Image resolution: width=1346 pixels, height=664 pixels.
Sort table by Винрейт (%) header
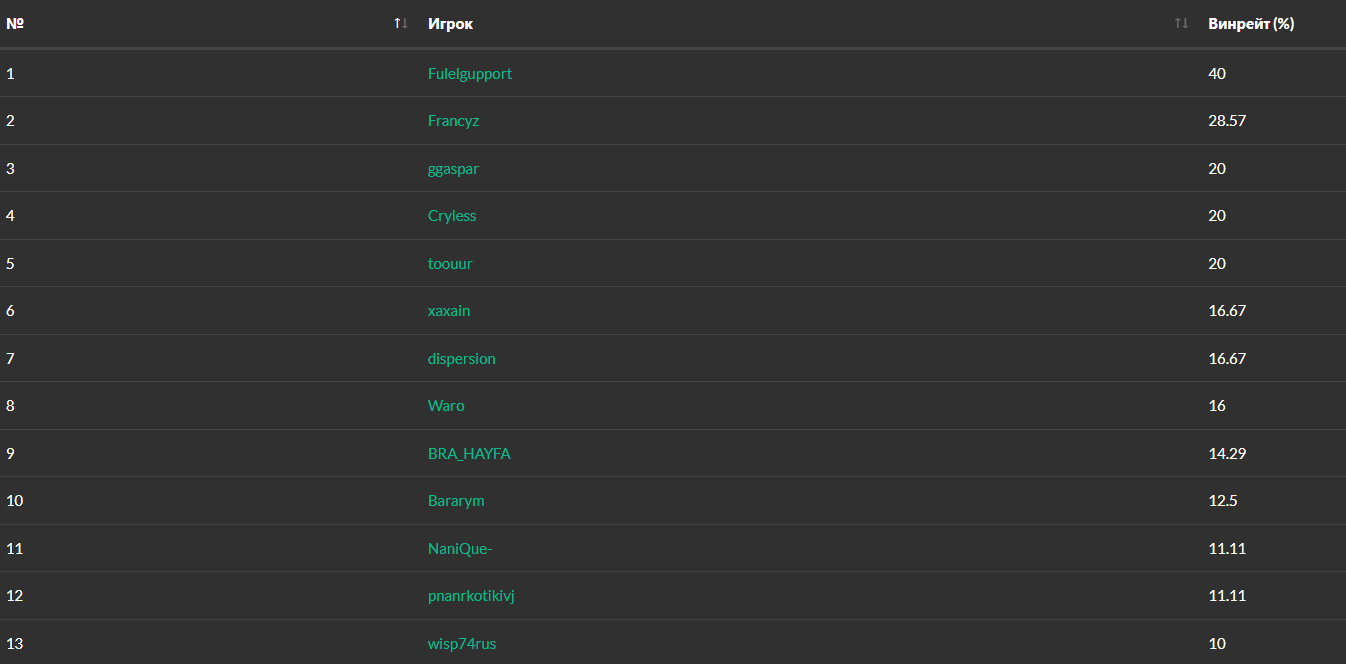[x=1251, y=24]
